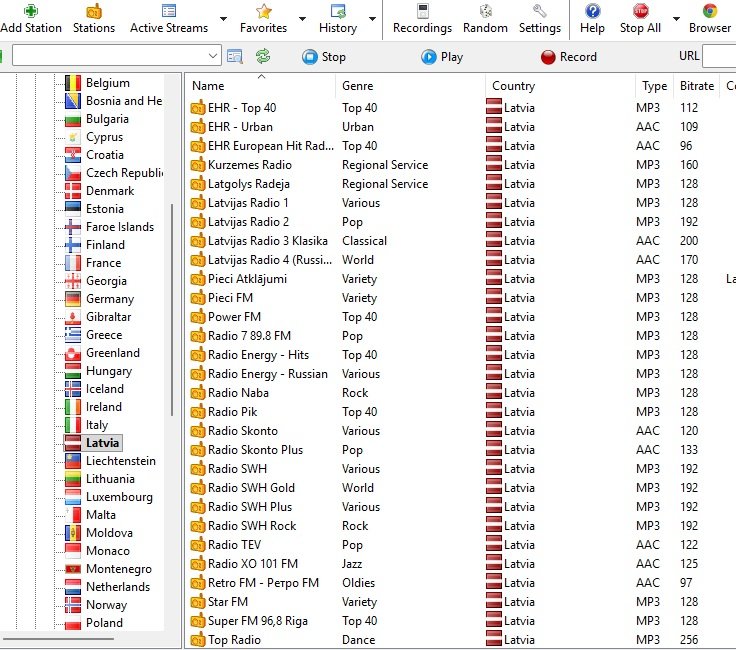The height and width of the screenshot is (650, 736).
Task: Click the Help question mark icon
Action: pos(592,11)
